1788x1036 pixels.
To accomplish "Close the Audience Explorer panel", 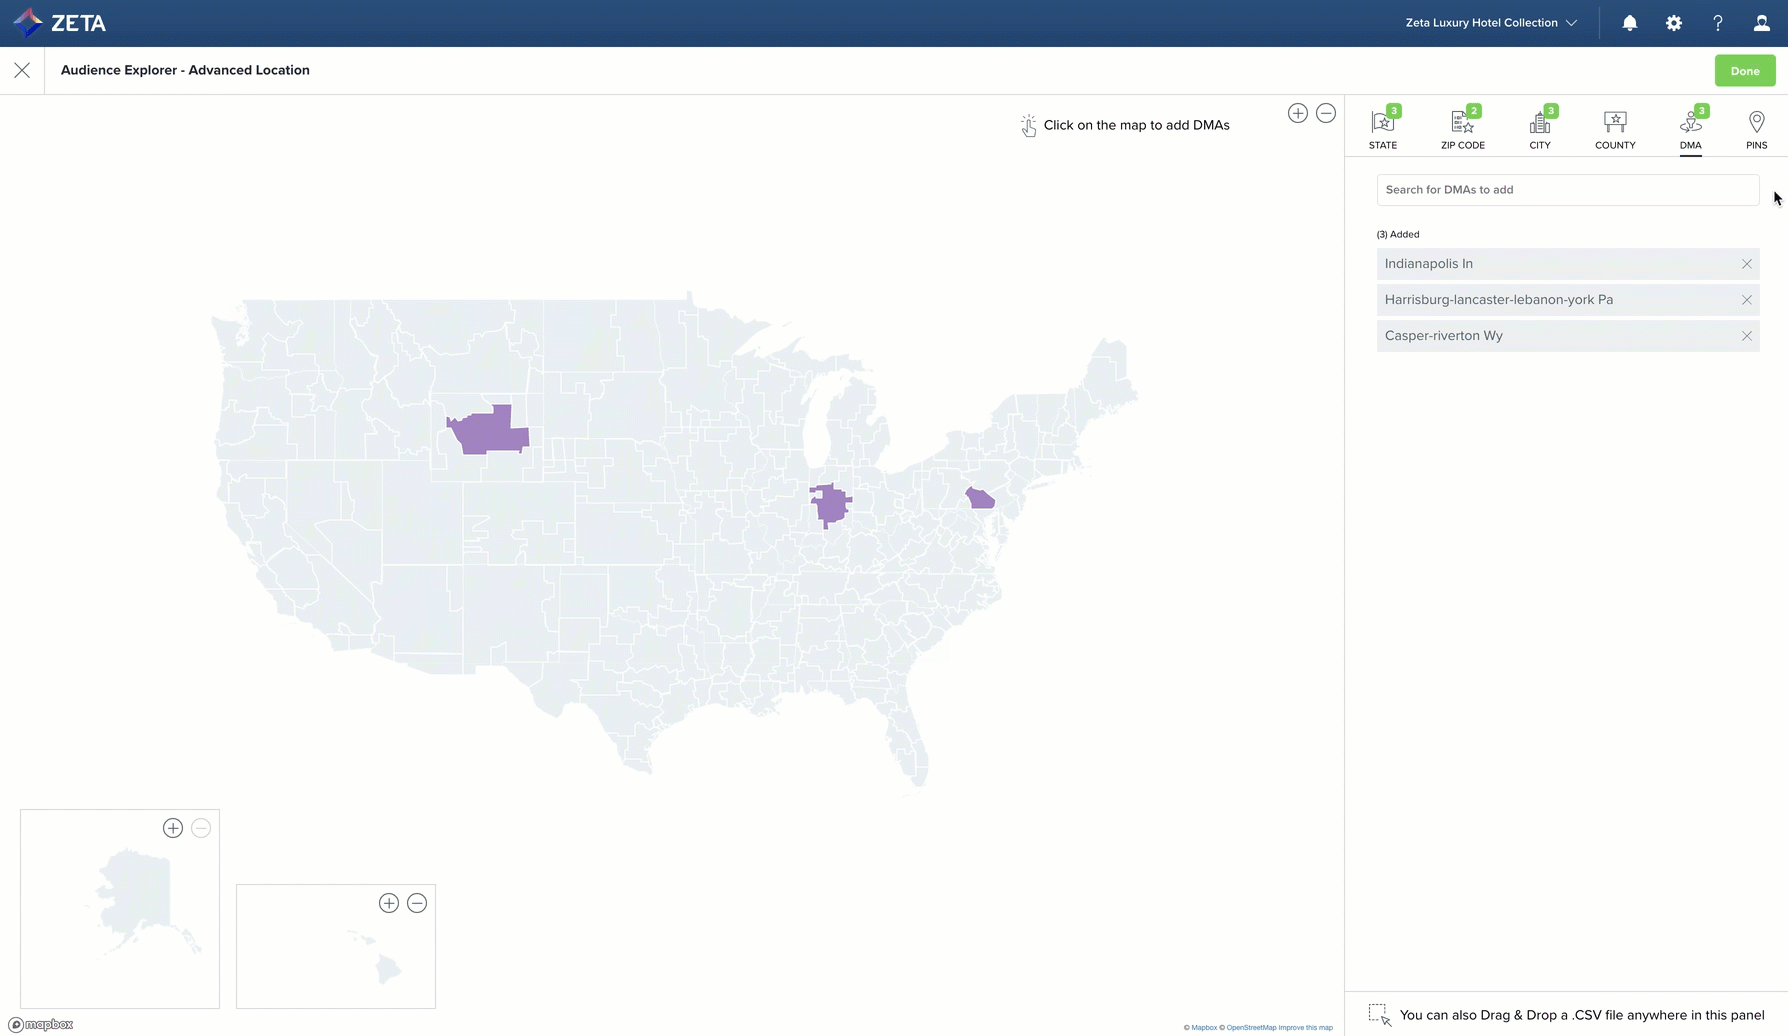I will (22, 70).
